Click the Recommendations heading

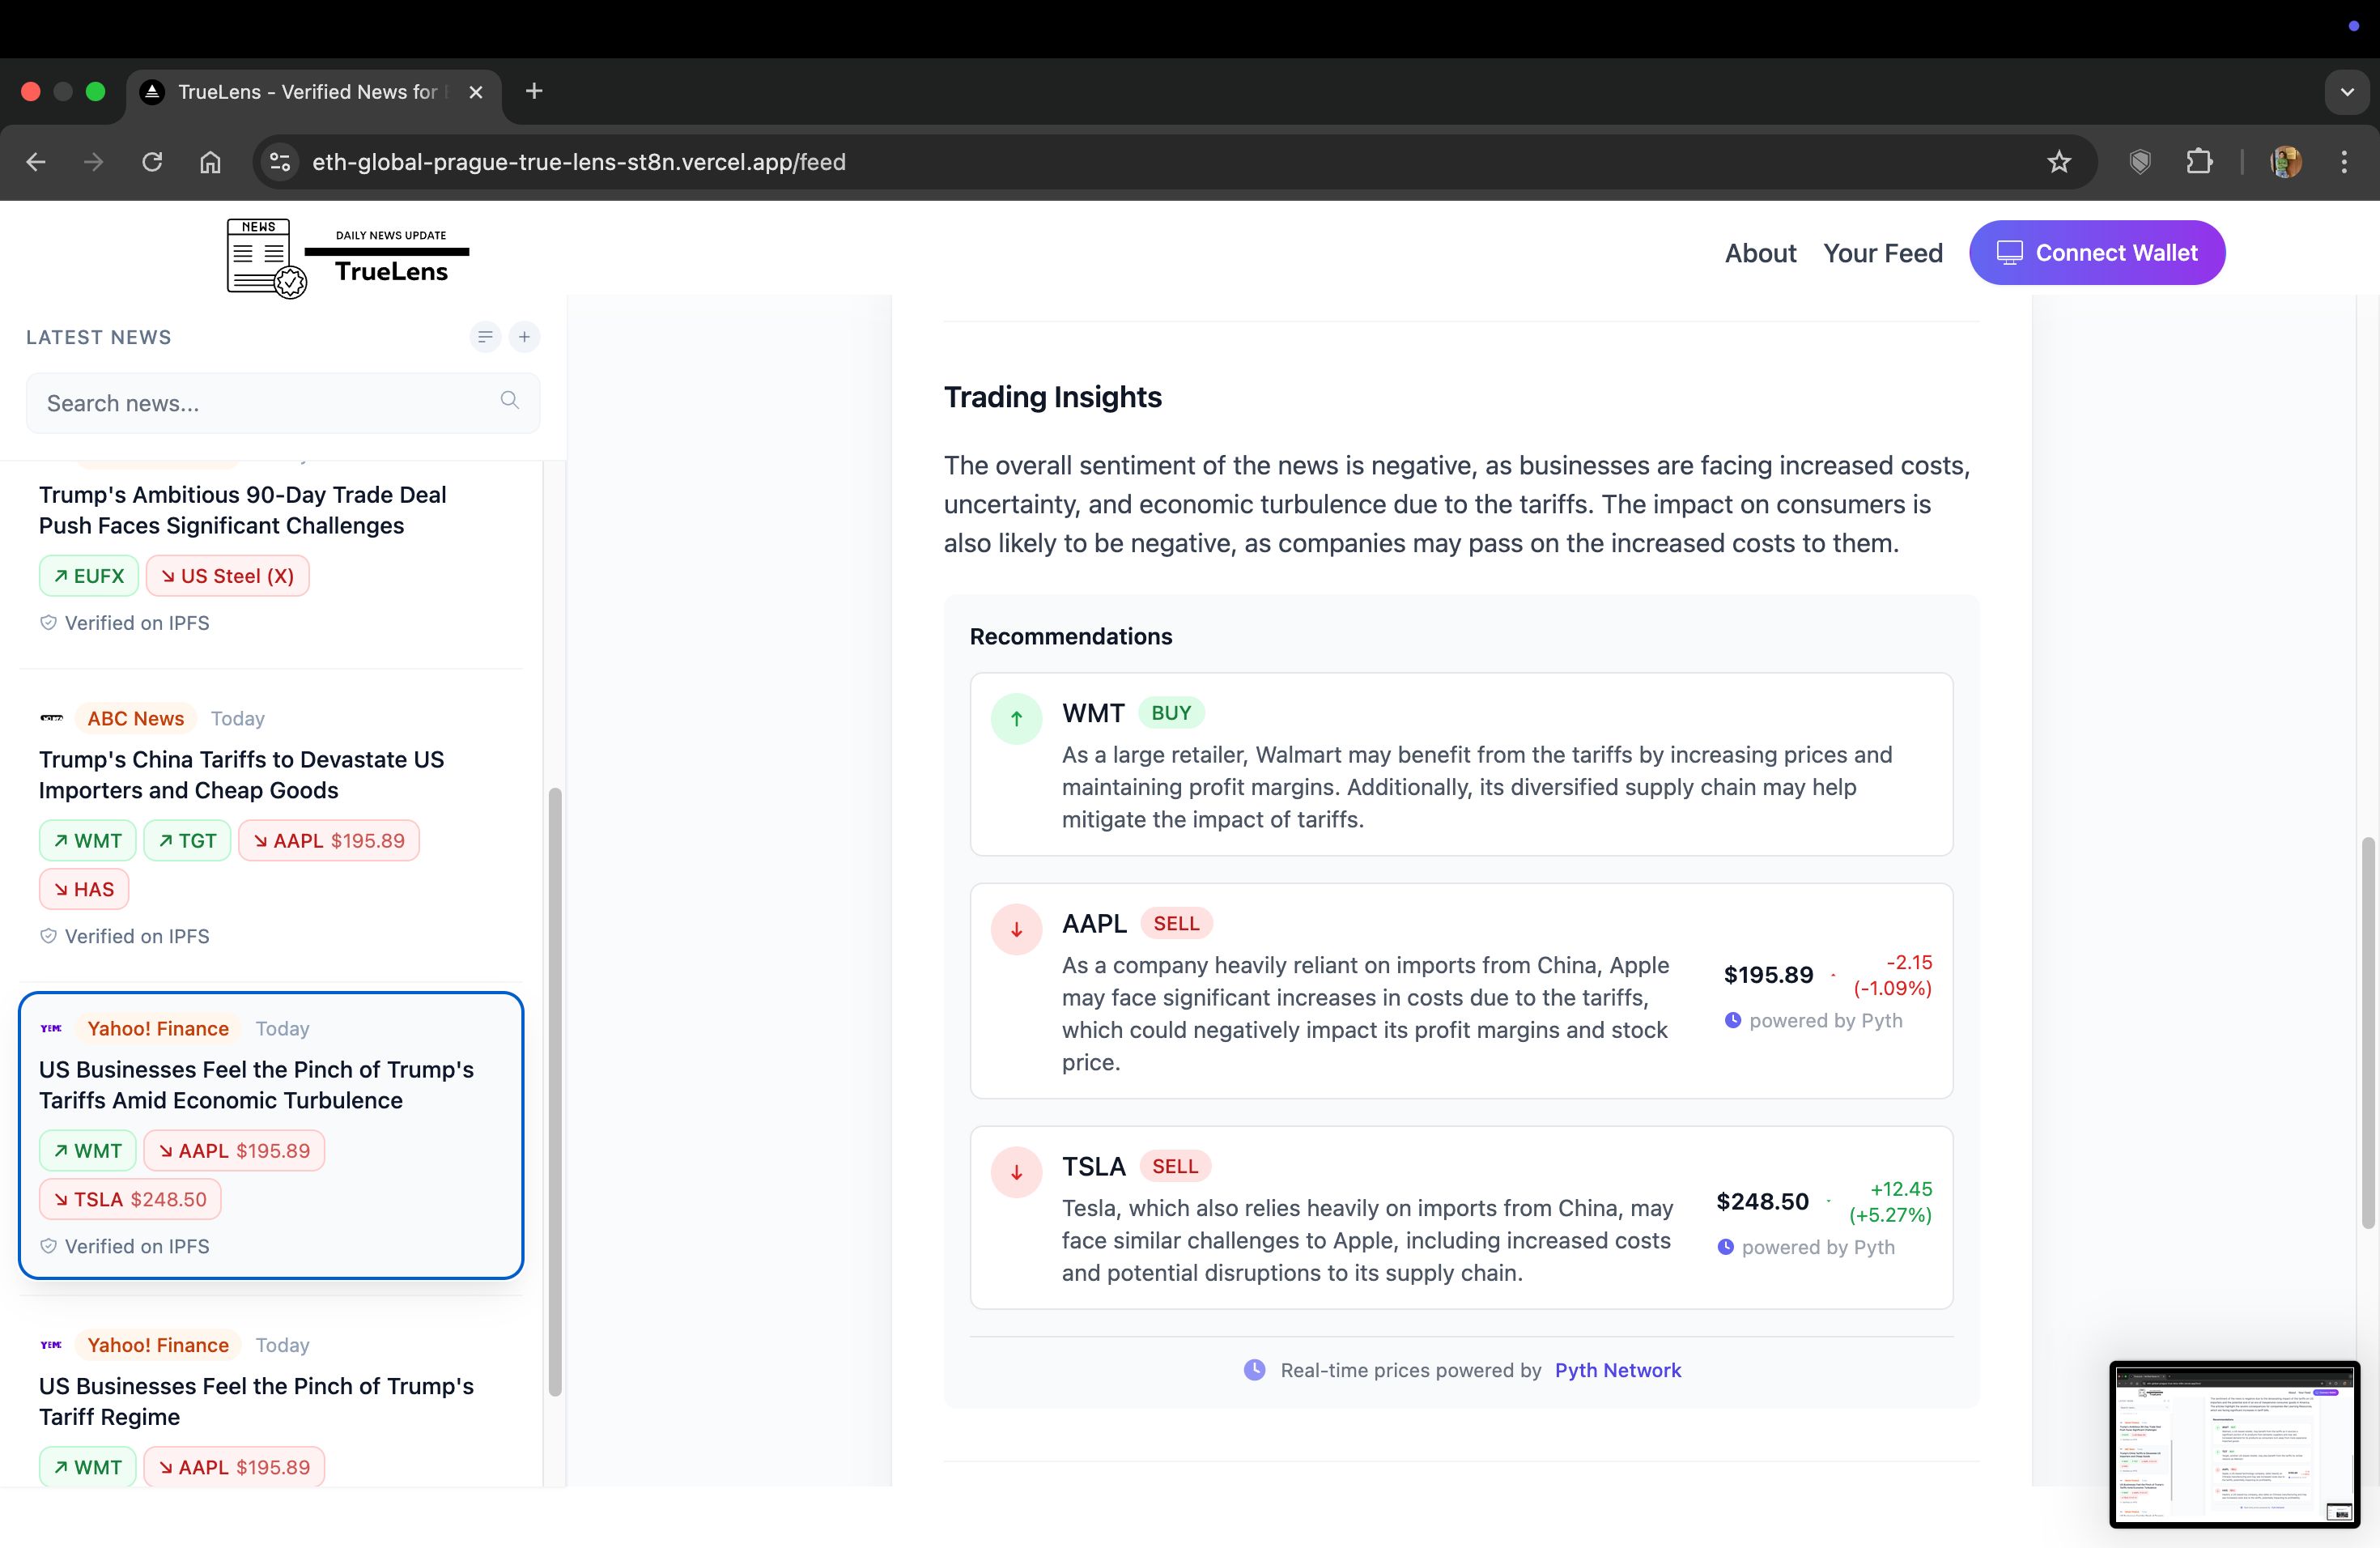(x=1070, y=636)
